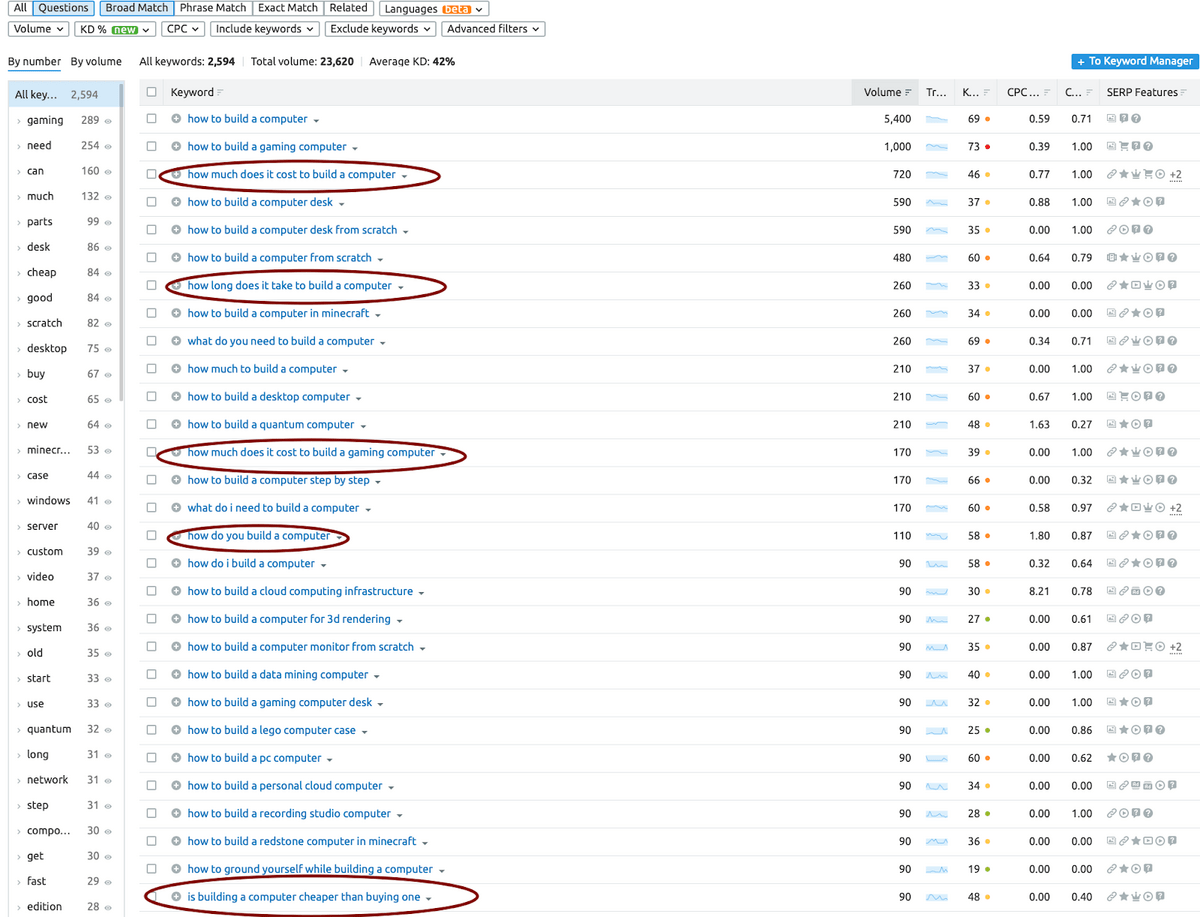Check the box for 'how to build a gaming computer'
The image size is (1200, 917).
(152, 147)
